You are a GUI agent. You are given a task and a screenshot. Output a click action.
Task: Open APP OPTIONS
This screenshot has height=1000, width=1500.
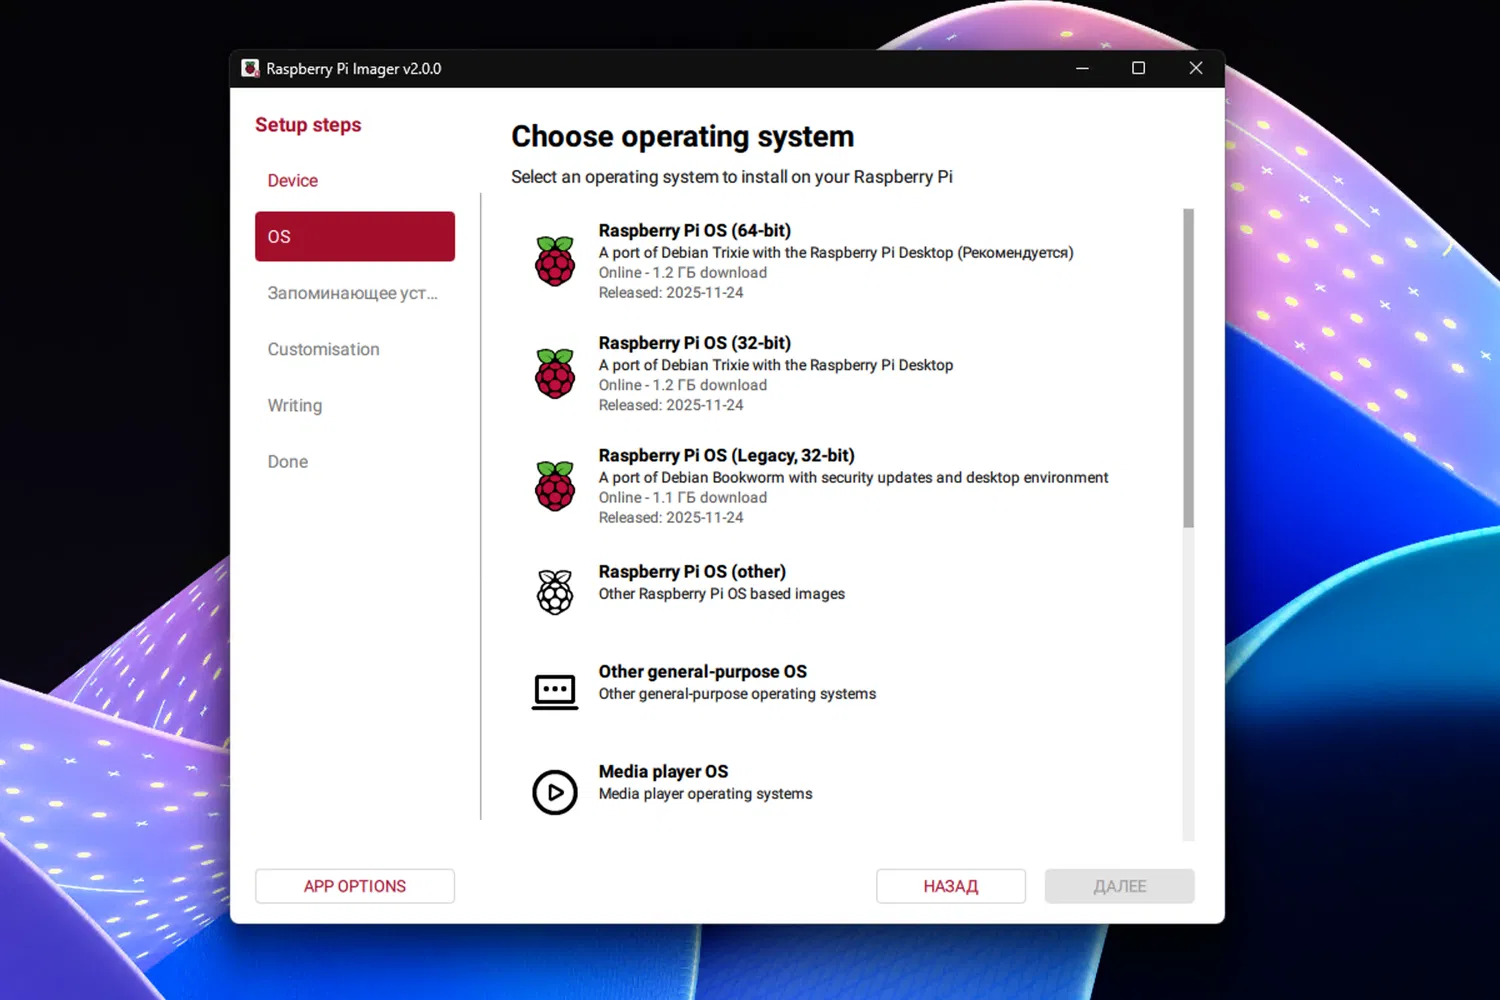coord(355,886)
